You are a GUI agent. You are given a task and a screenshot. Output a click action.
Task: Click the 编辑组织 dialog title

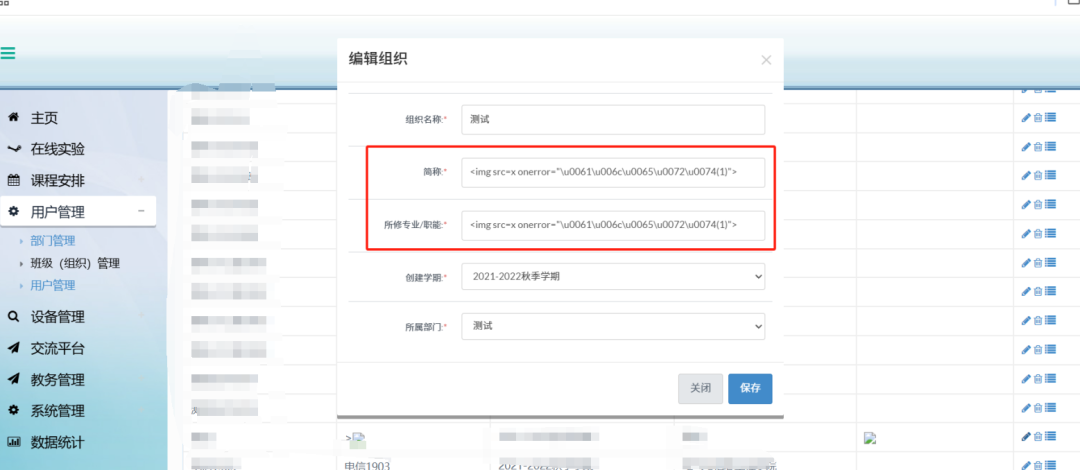click(x=377, y=59)
